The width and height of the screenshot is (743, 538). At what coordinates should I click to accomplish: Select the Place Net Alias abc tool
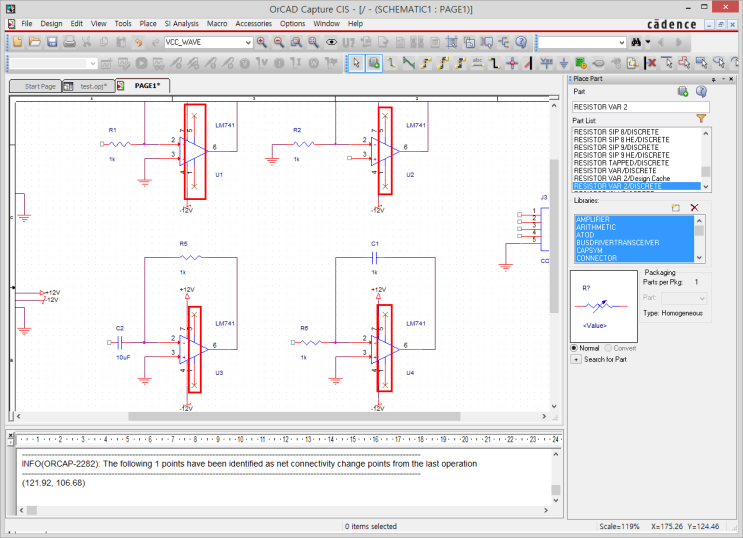tap(477, 63)
